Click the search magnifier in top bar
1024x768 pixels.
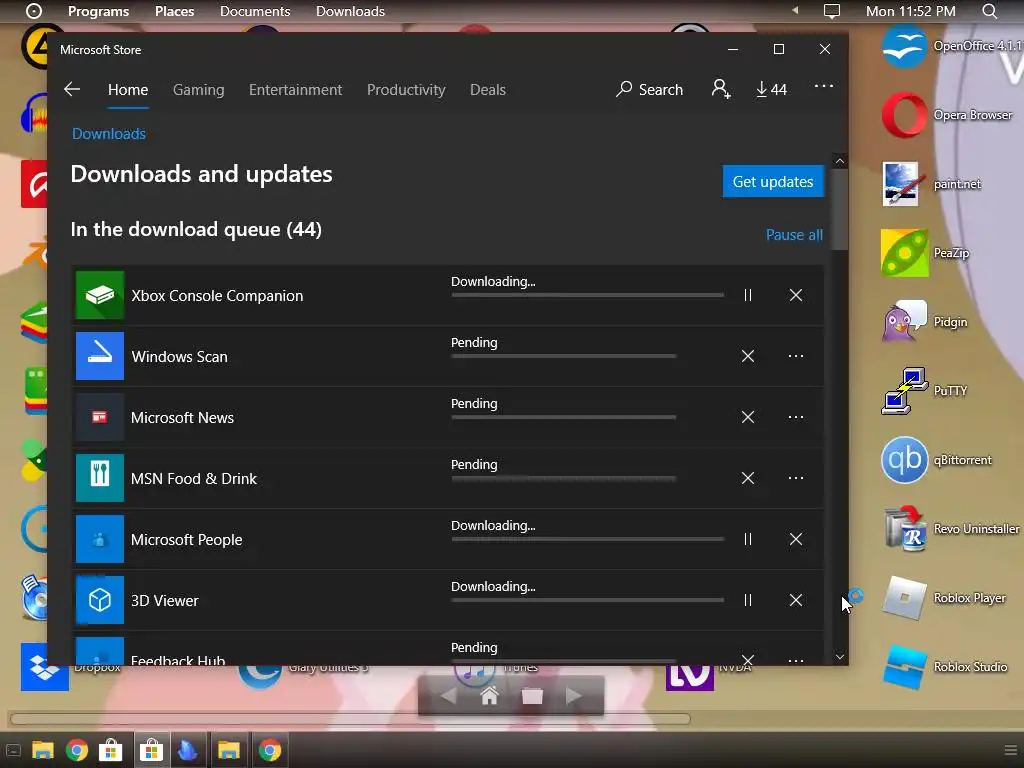989,11
